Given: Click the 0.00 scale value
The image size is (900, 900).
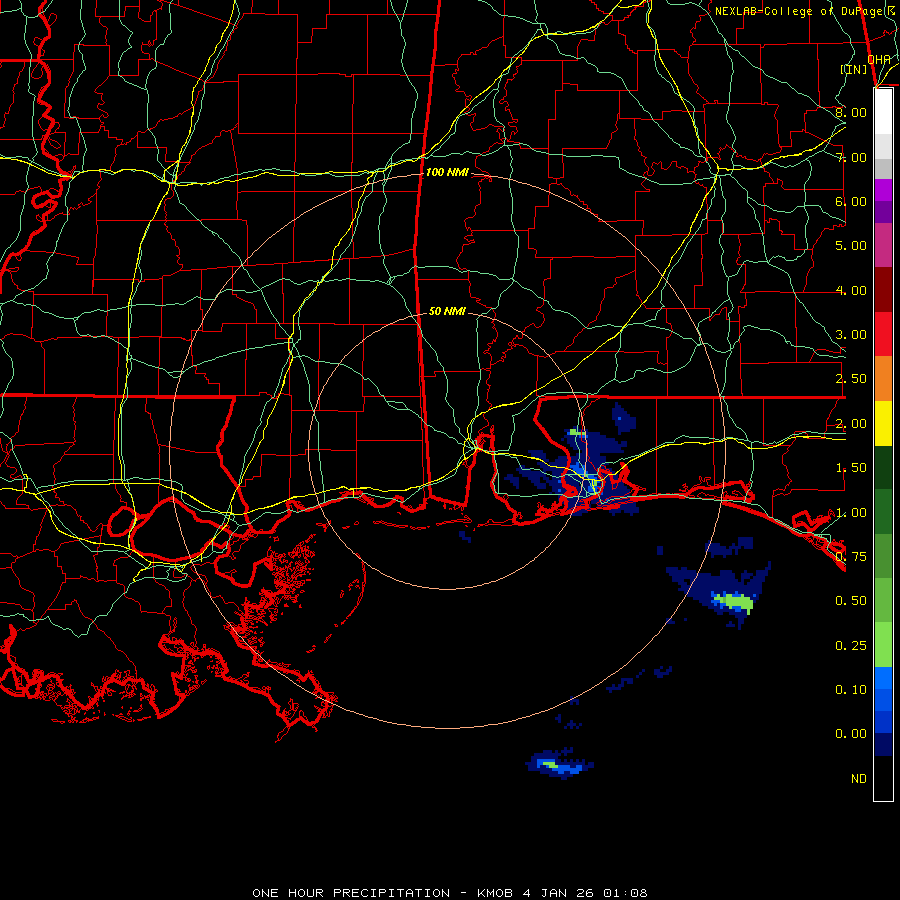Looking at the screenshot, I should 851,734.
